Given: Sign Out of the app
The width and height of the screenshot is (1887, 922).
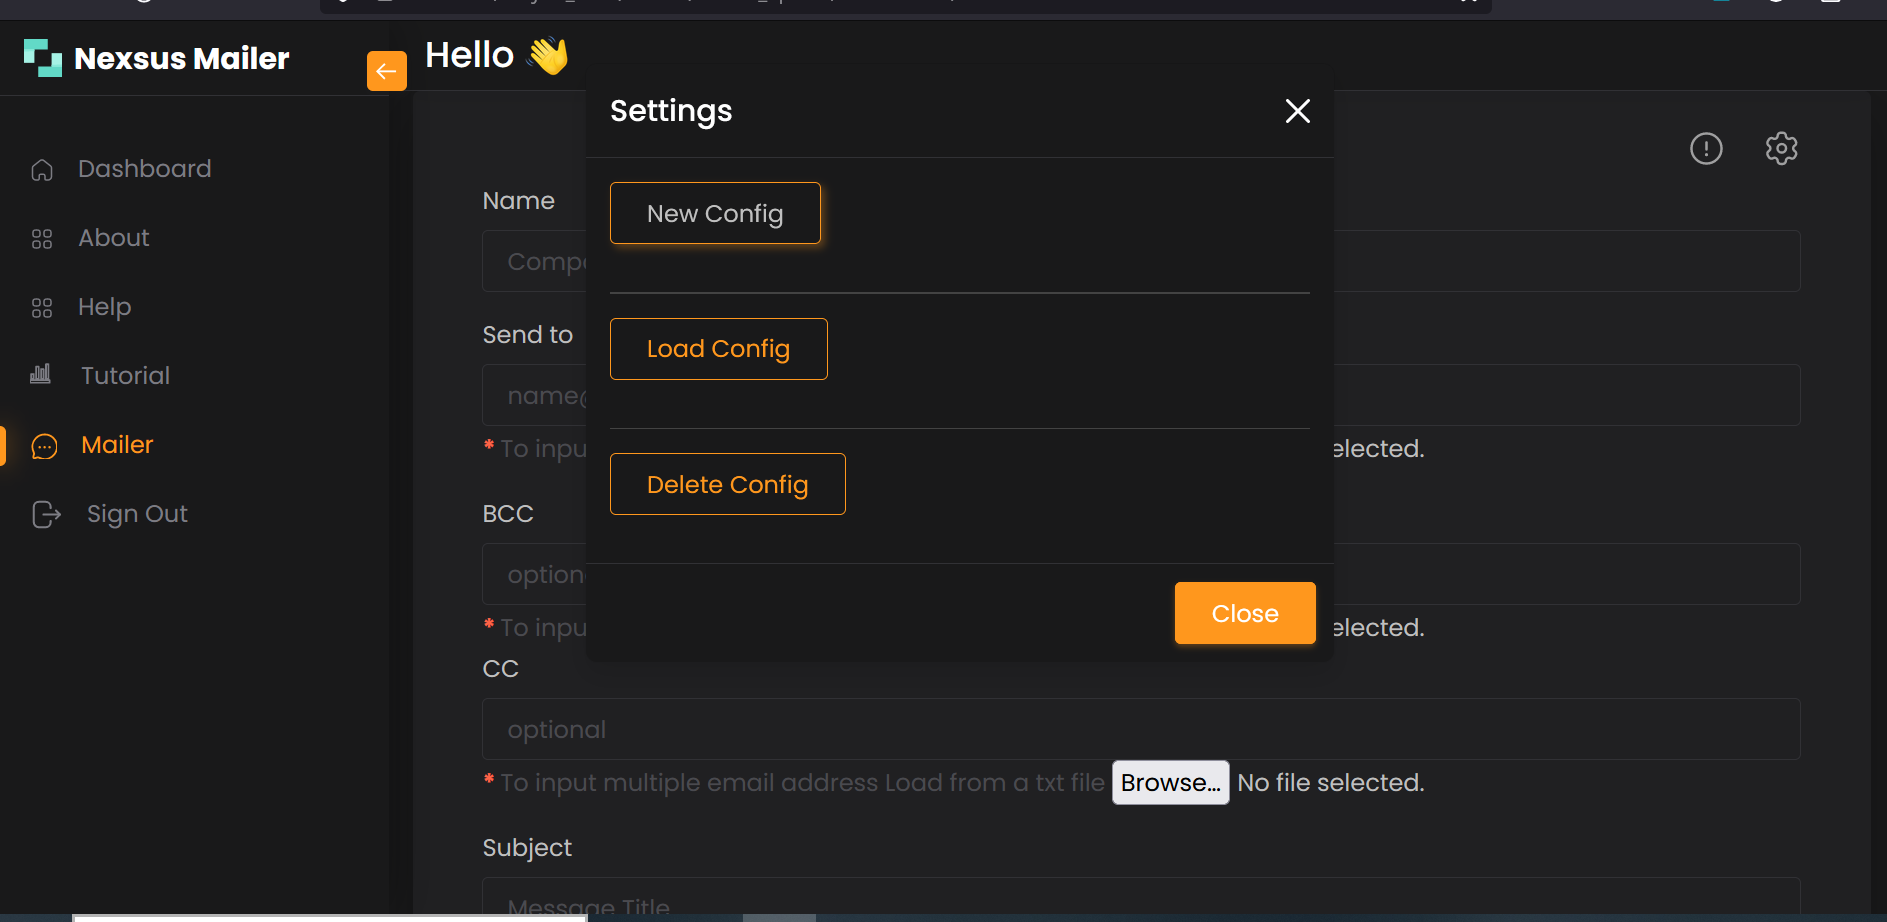Looking at the screenshot, I should pyautogui.click(x=137, y=514).
